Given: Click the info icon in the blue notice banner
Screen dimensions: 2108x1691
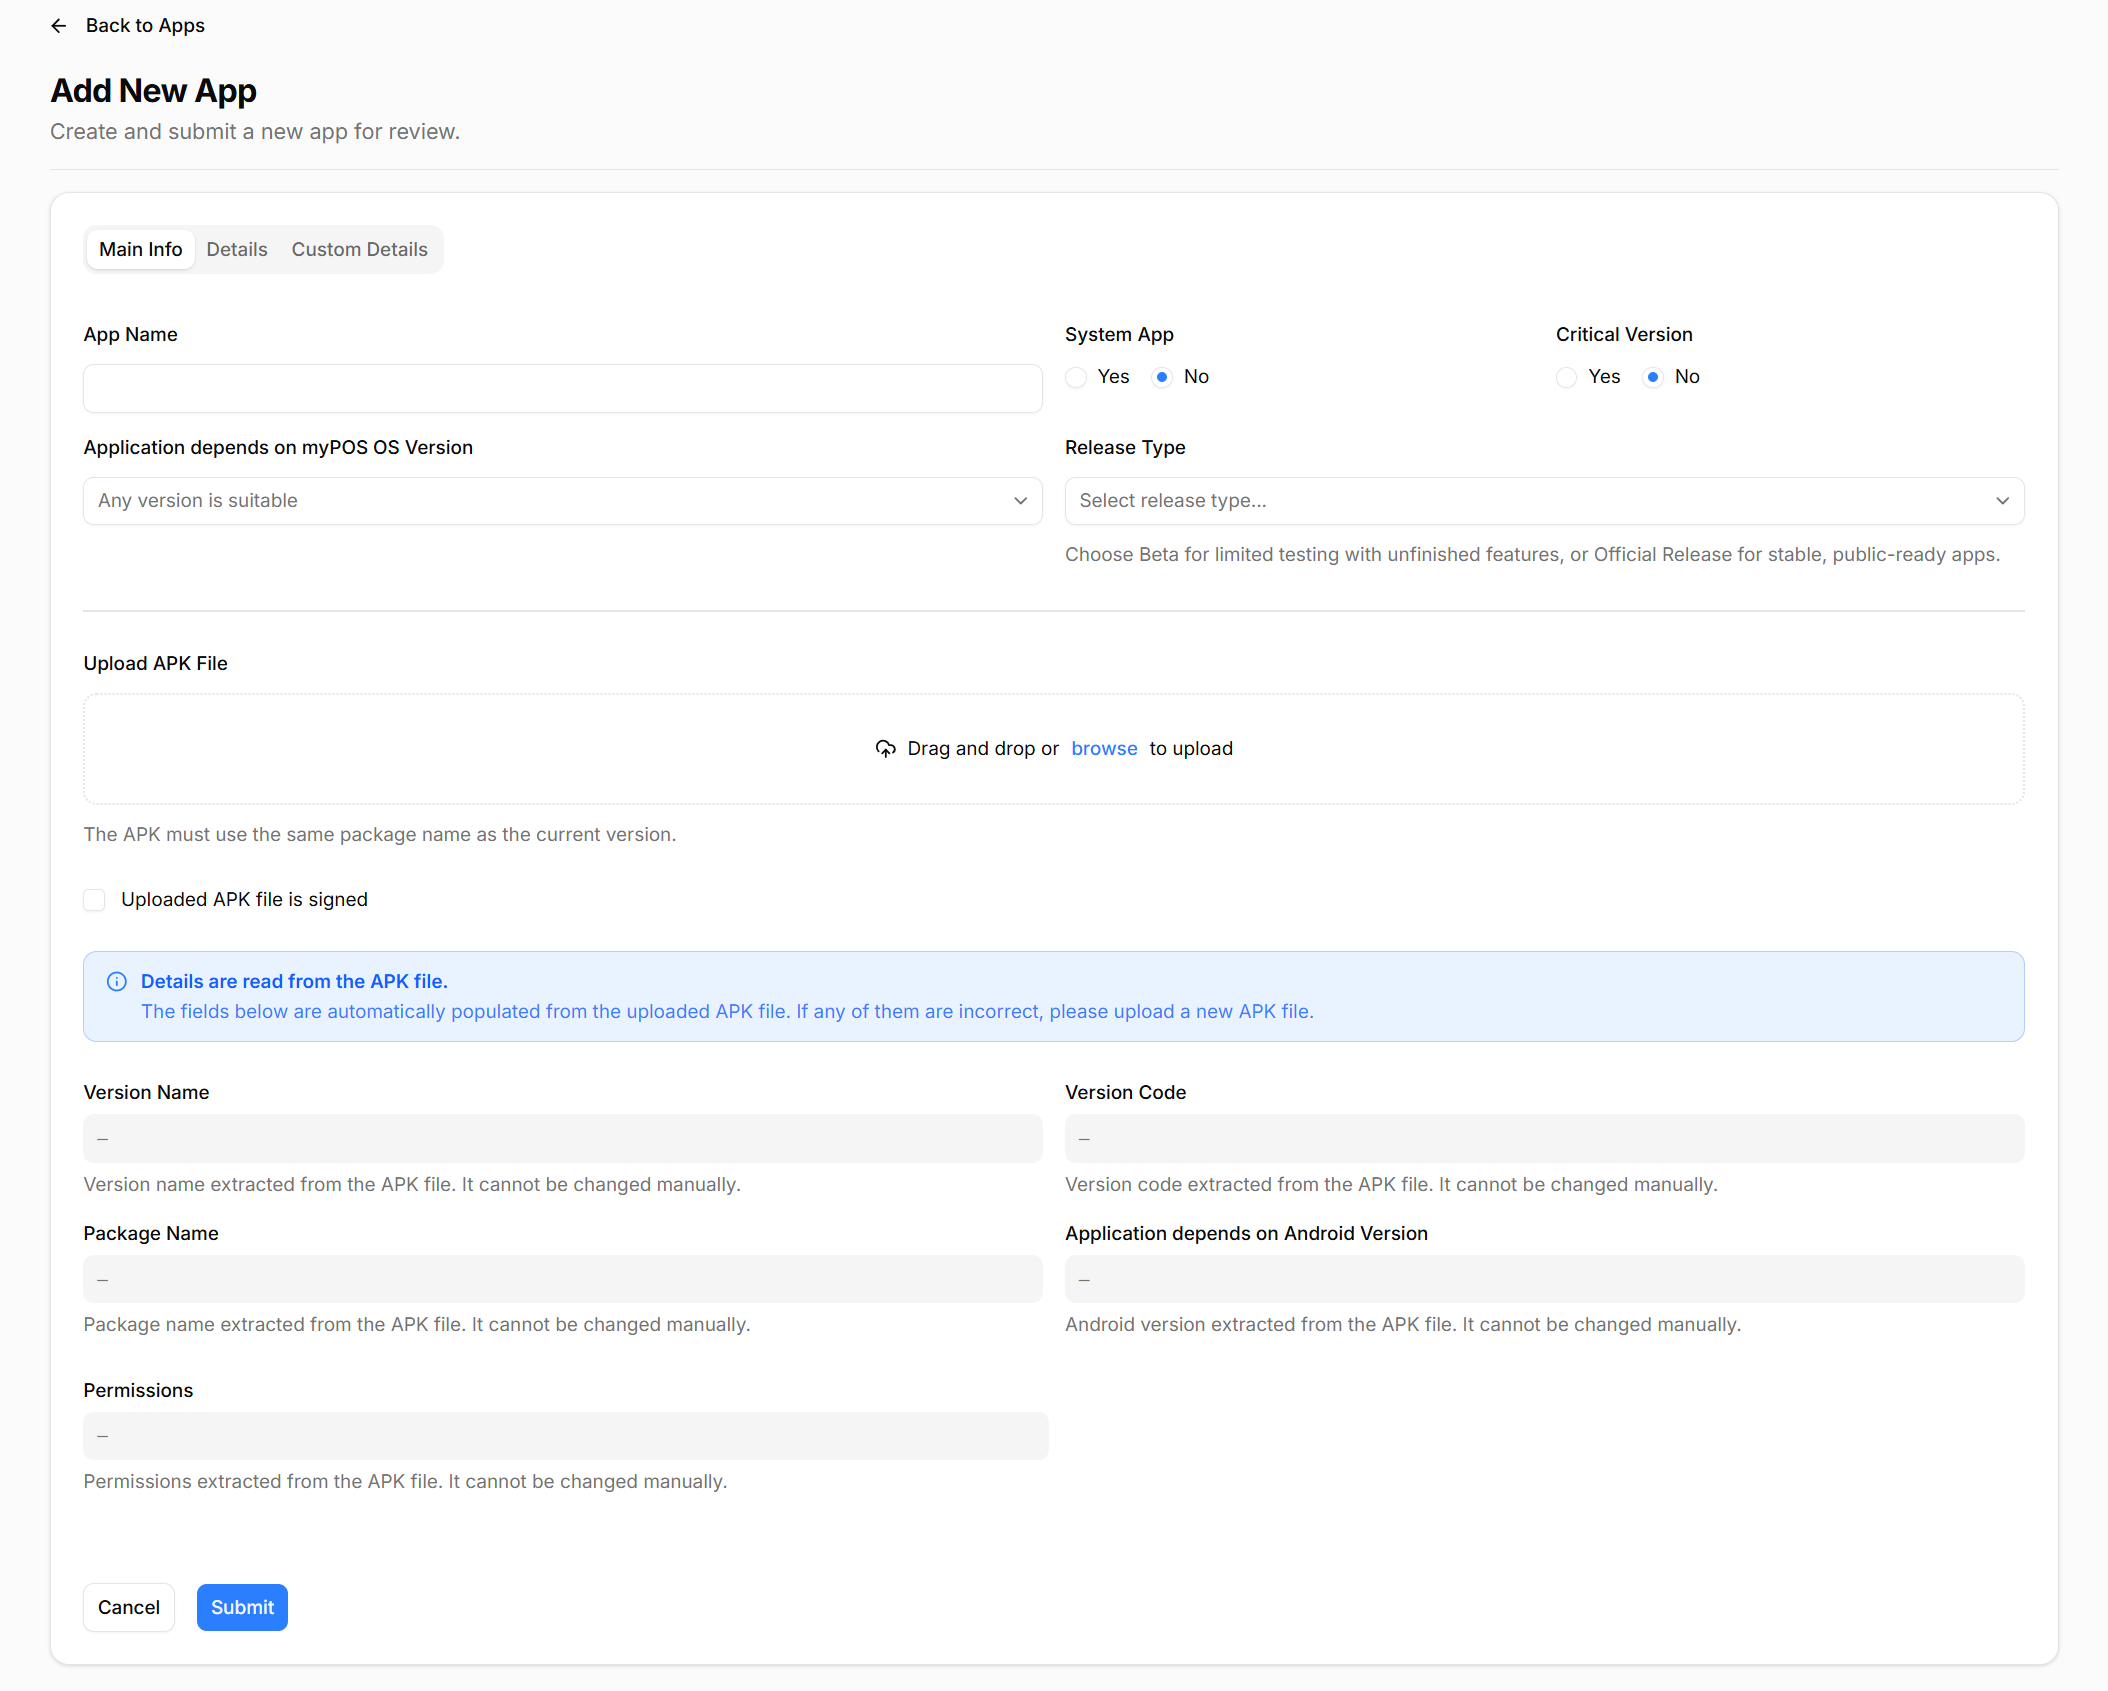Looking at the screenshot, I should [x=117, y=981].
